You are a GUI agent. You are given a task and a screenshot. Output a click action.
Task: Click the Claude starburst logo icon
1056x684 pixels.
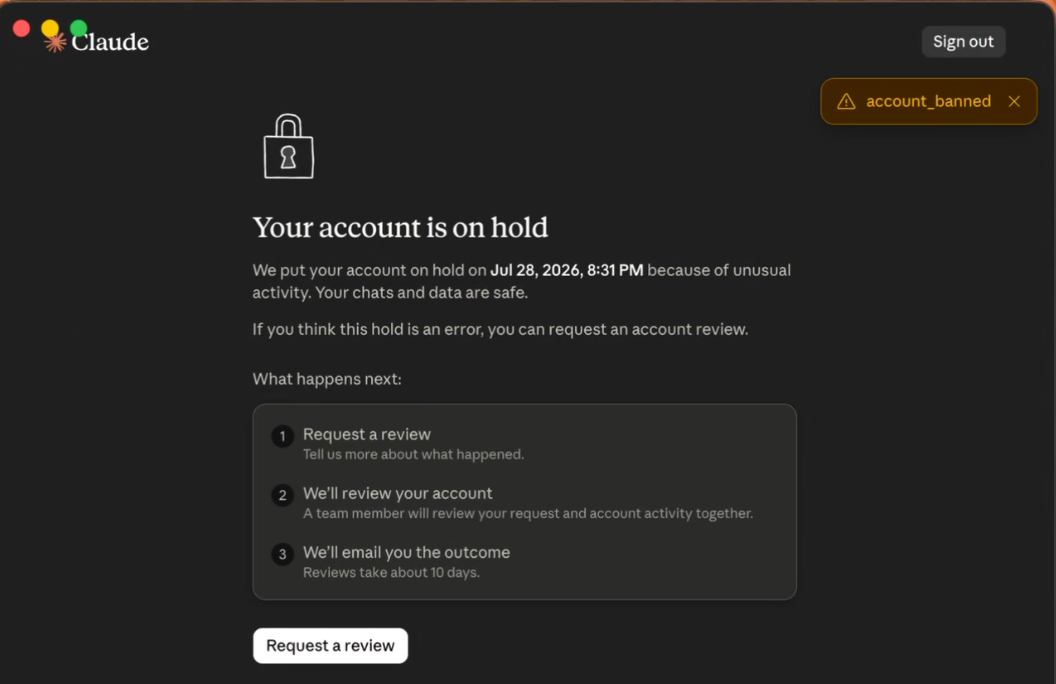(55, 42)
